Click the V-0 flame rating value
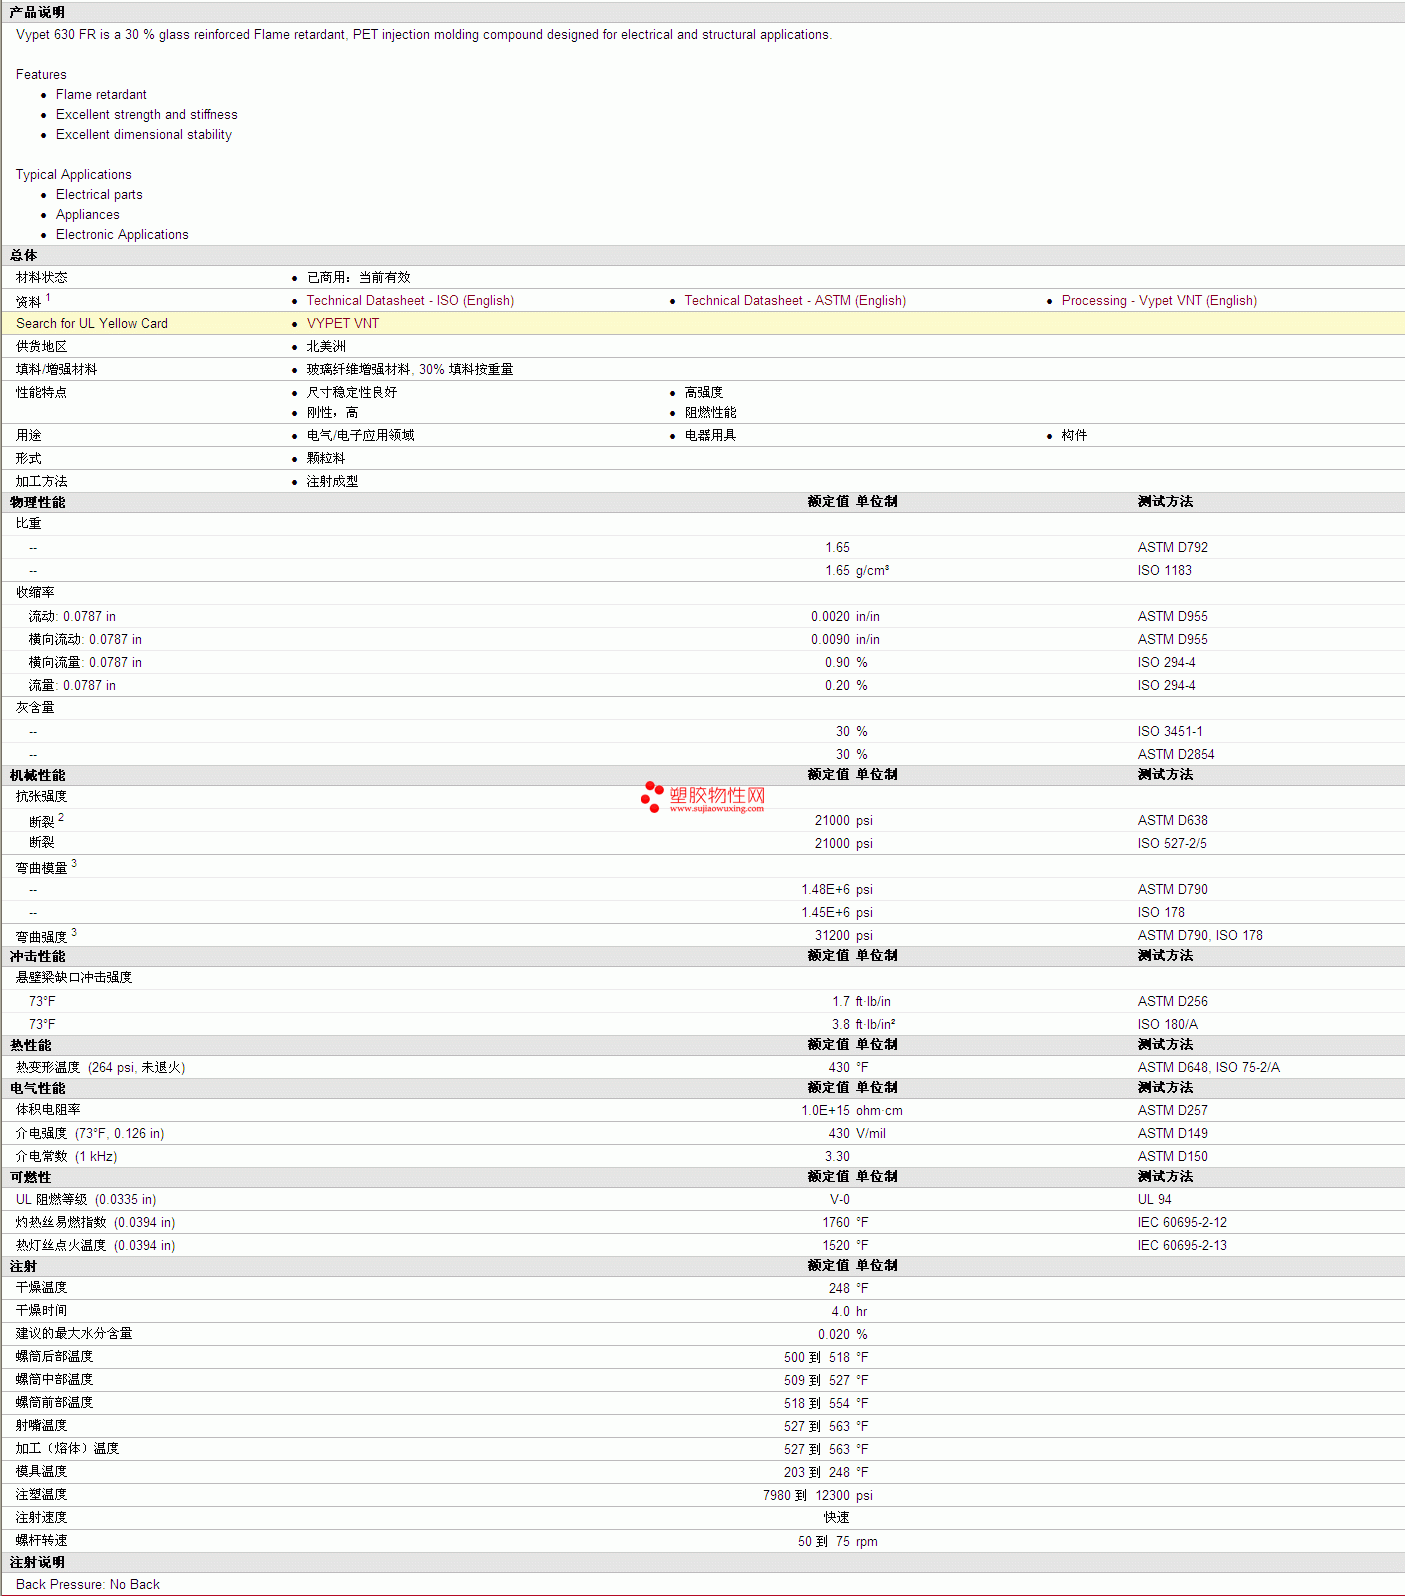Image resolution: width=1405 pixels, height=1596 pixels. tap(840, 1199)
